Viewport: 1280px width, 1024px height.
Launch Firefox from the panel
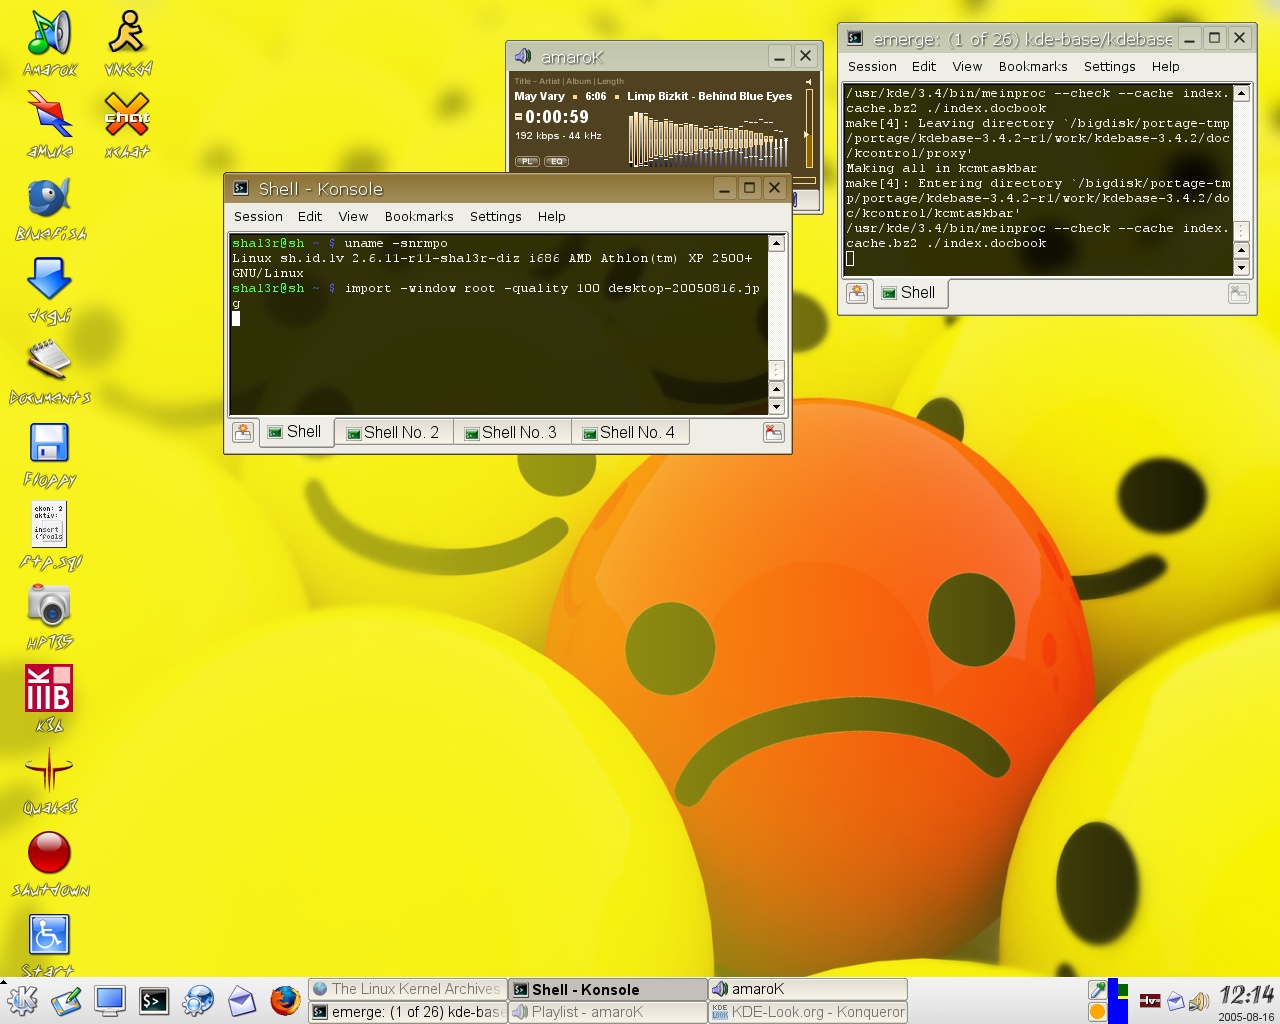coord(285,1000)
